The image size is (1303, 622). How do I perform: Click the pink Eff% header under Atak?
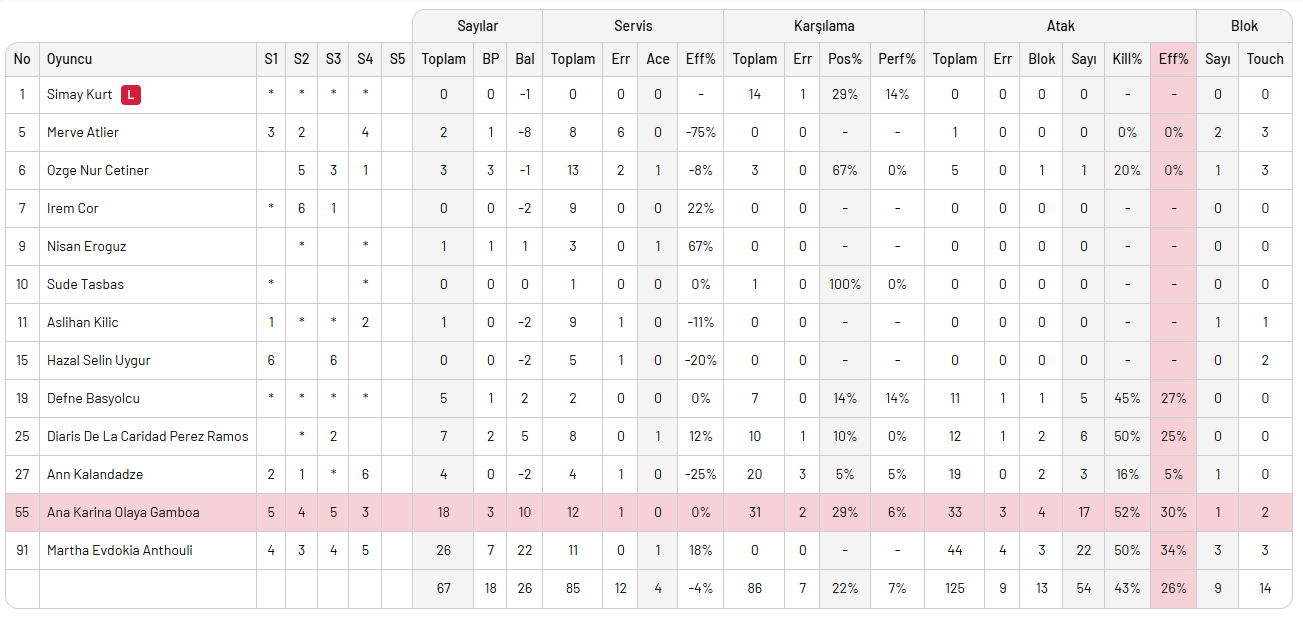(1173, 59)
